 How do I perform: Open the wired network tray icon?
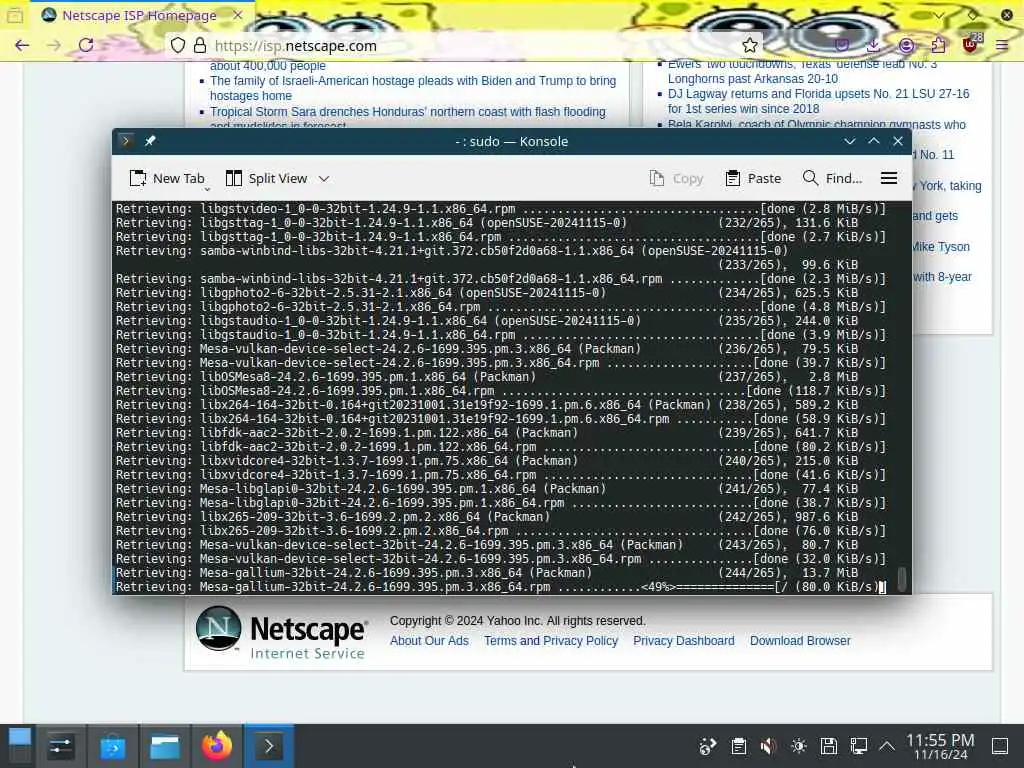pos(859,746)
